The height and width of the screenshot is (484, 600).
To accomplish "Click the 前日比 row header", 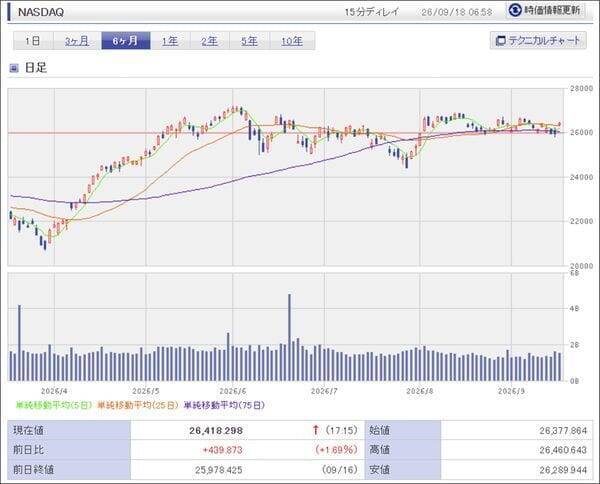I will click(x=69, y=450).
